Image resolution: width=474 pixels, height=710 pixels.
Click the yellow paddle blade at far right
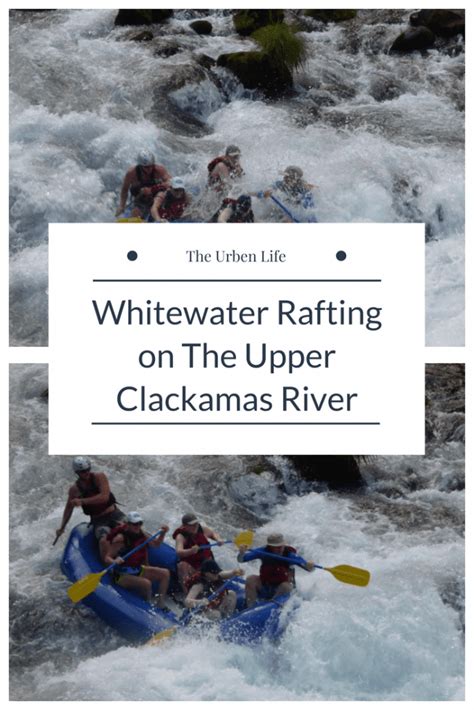coord(349,575)
